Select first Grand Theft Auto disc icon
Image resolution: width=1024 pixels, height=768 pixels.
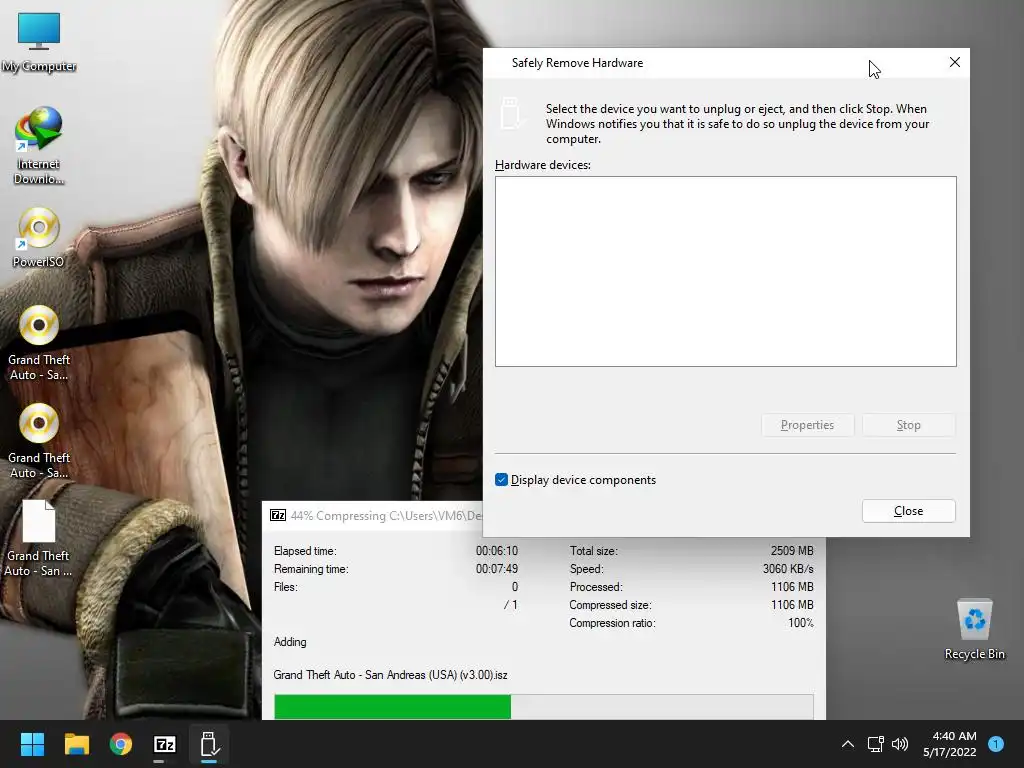tap(39, 343)
